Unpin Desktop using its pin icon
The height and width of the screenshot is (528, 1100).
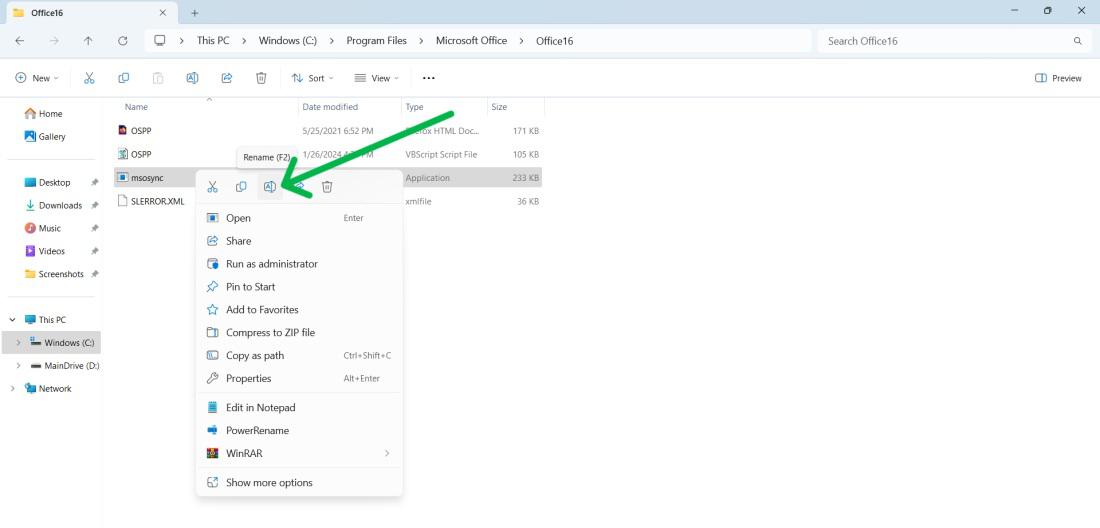tap(95, 182)
